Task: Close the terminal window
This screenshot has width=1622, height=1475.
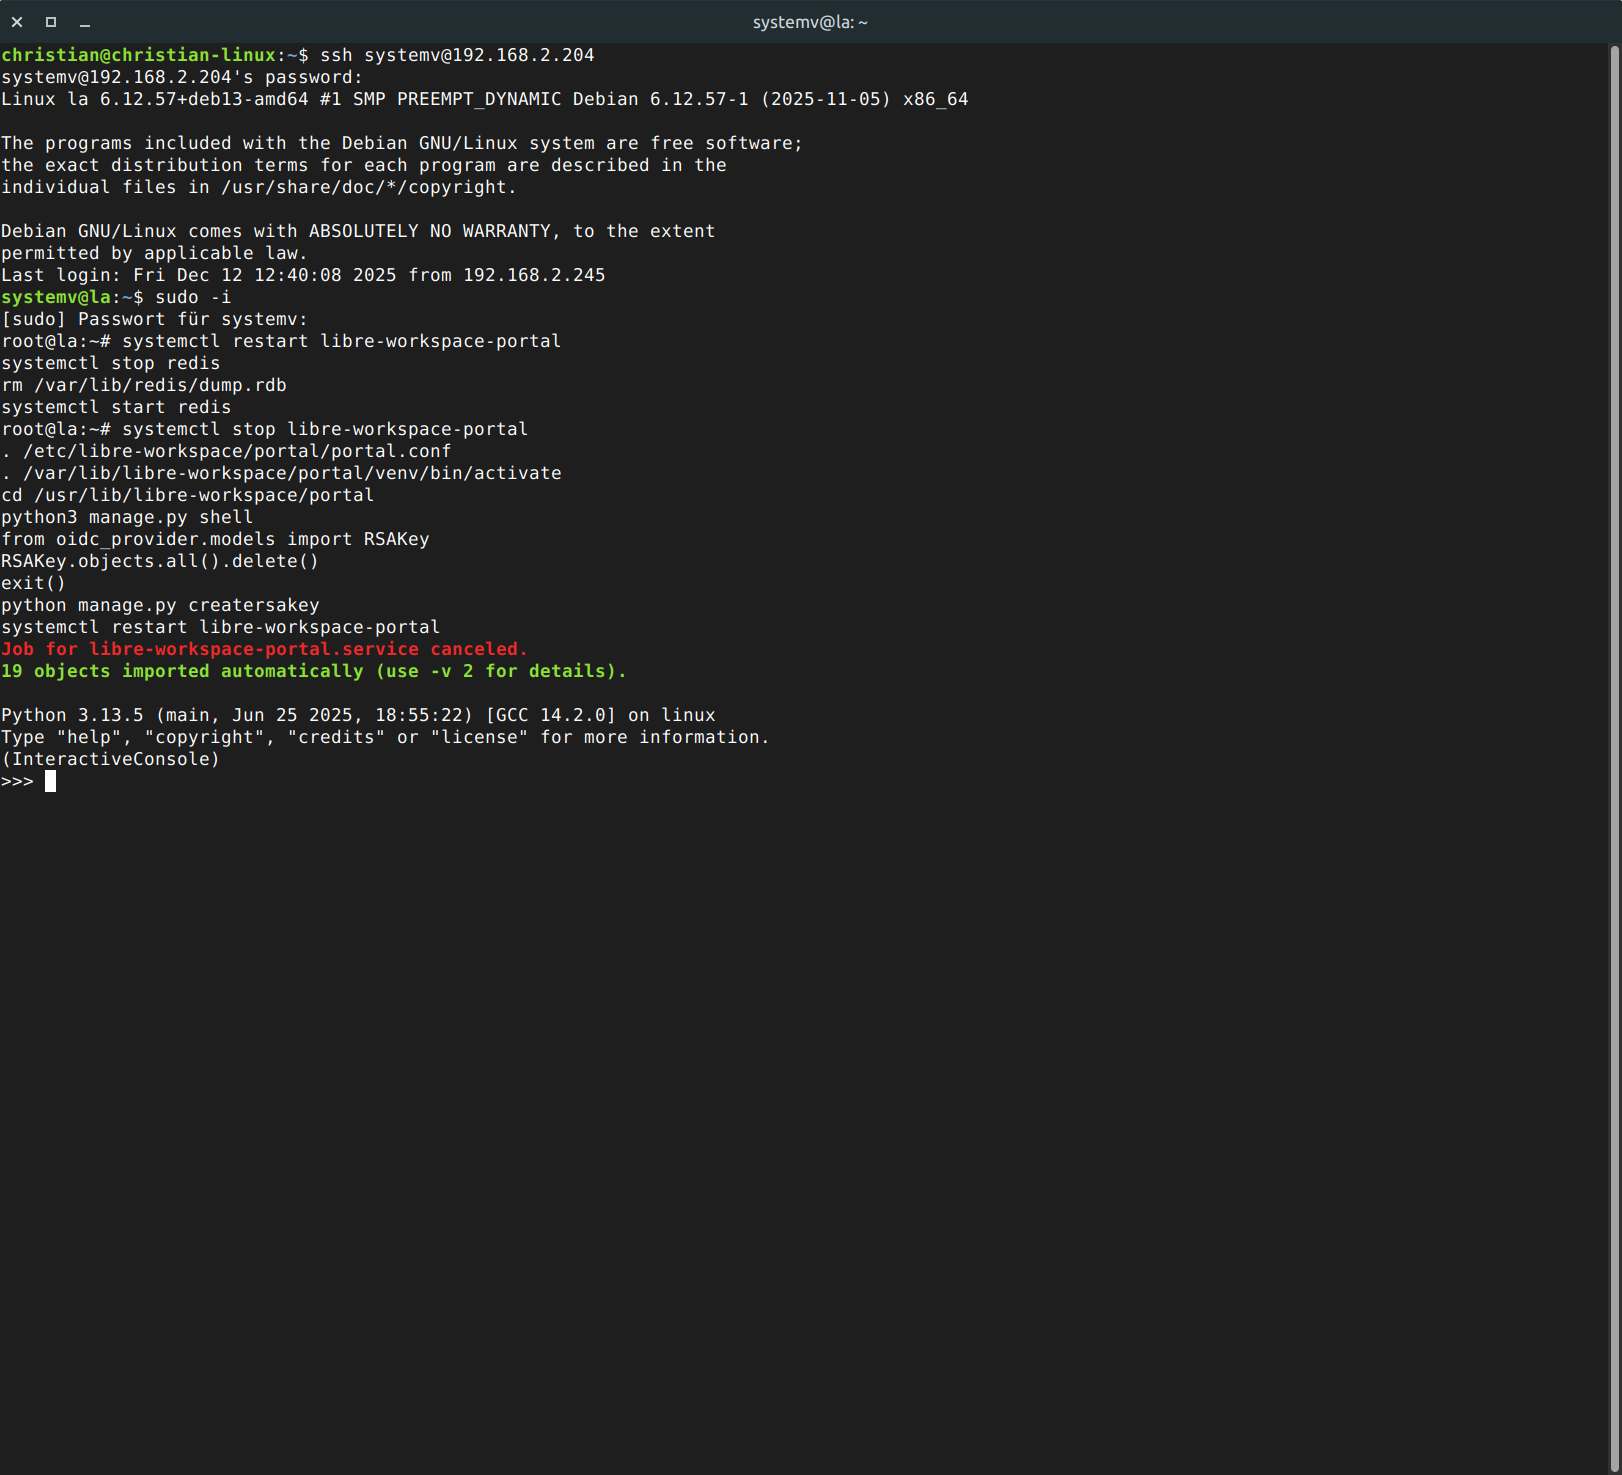Action: (x=17, y=22)
